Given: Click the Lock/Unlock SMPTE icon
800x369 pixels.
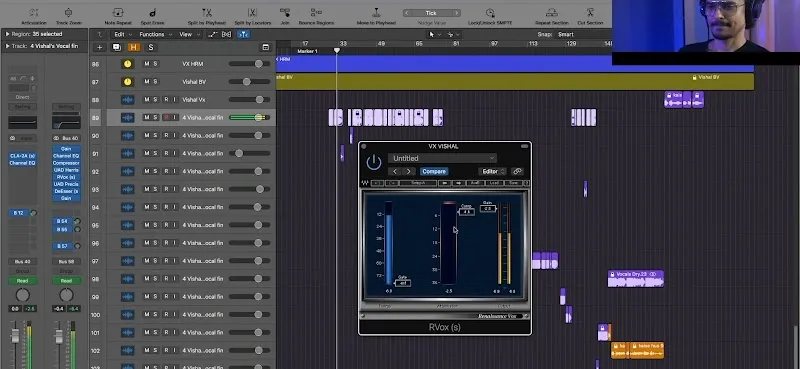Looking at the screenshot, I should coord(490,13).
